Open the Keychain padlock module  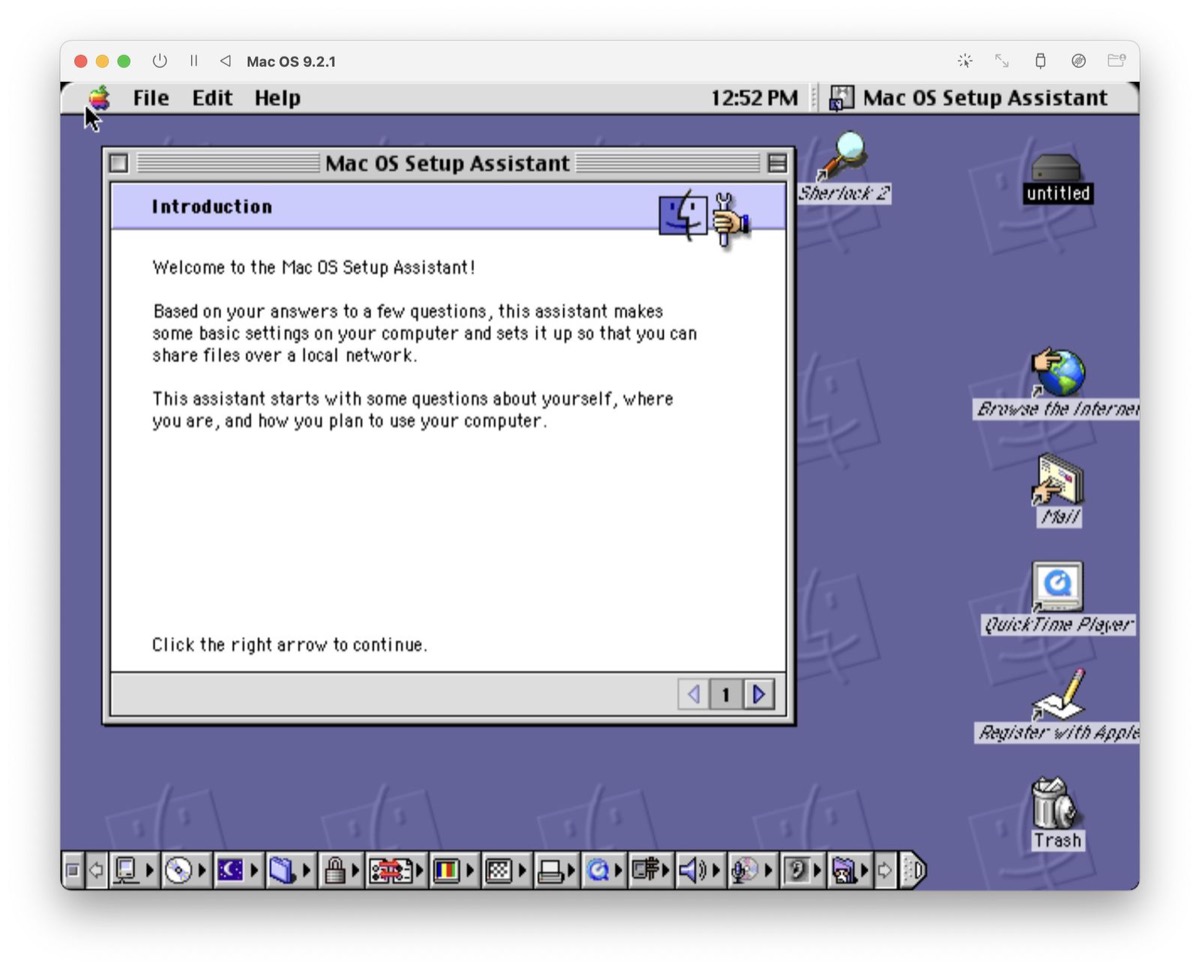[x=342, y=871]
